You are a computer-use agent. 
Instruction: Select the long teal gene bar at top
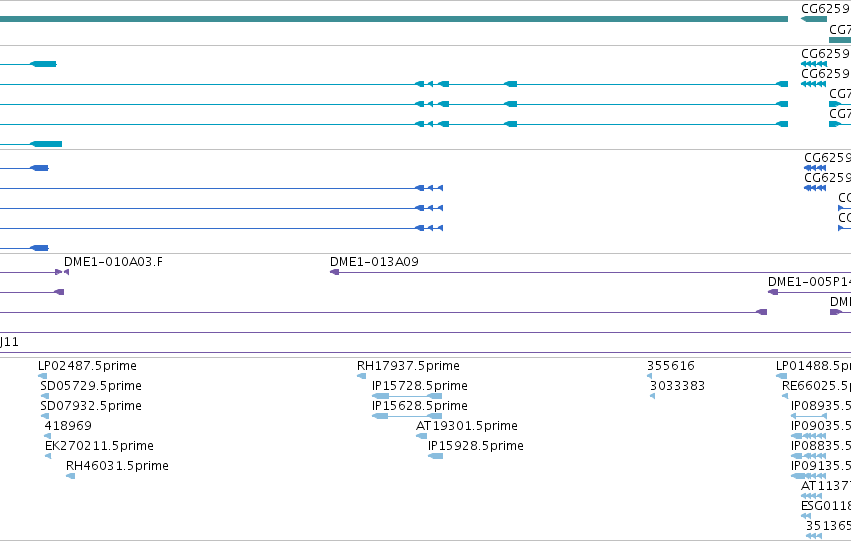tap(394, 19)
